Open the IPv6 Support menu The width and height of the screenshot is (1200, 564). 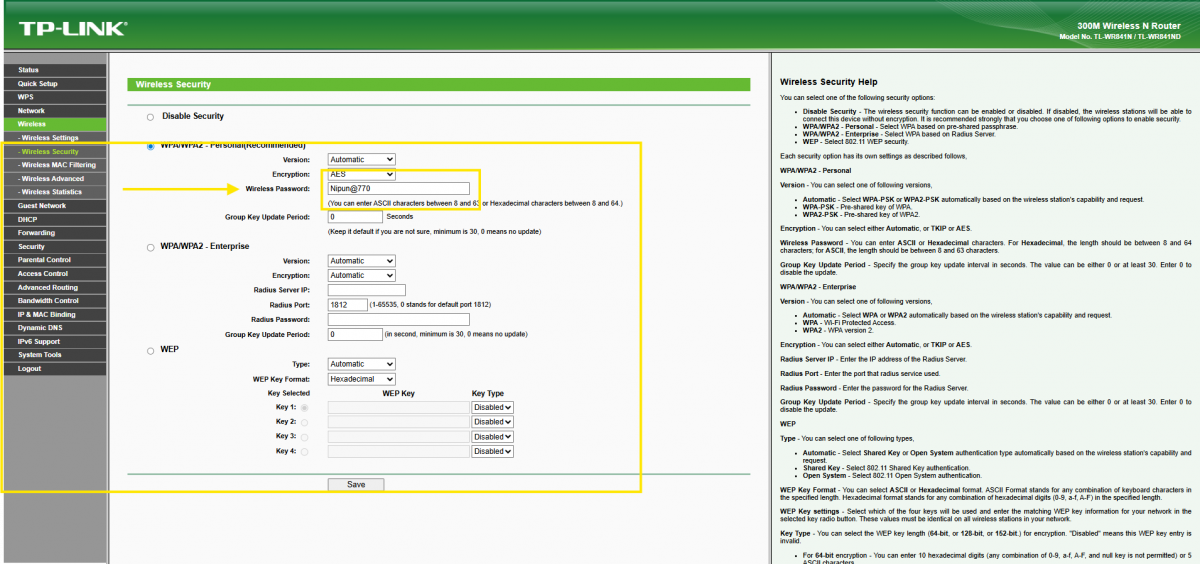(x=53, y=341)
